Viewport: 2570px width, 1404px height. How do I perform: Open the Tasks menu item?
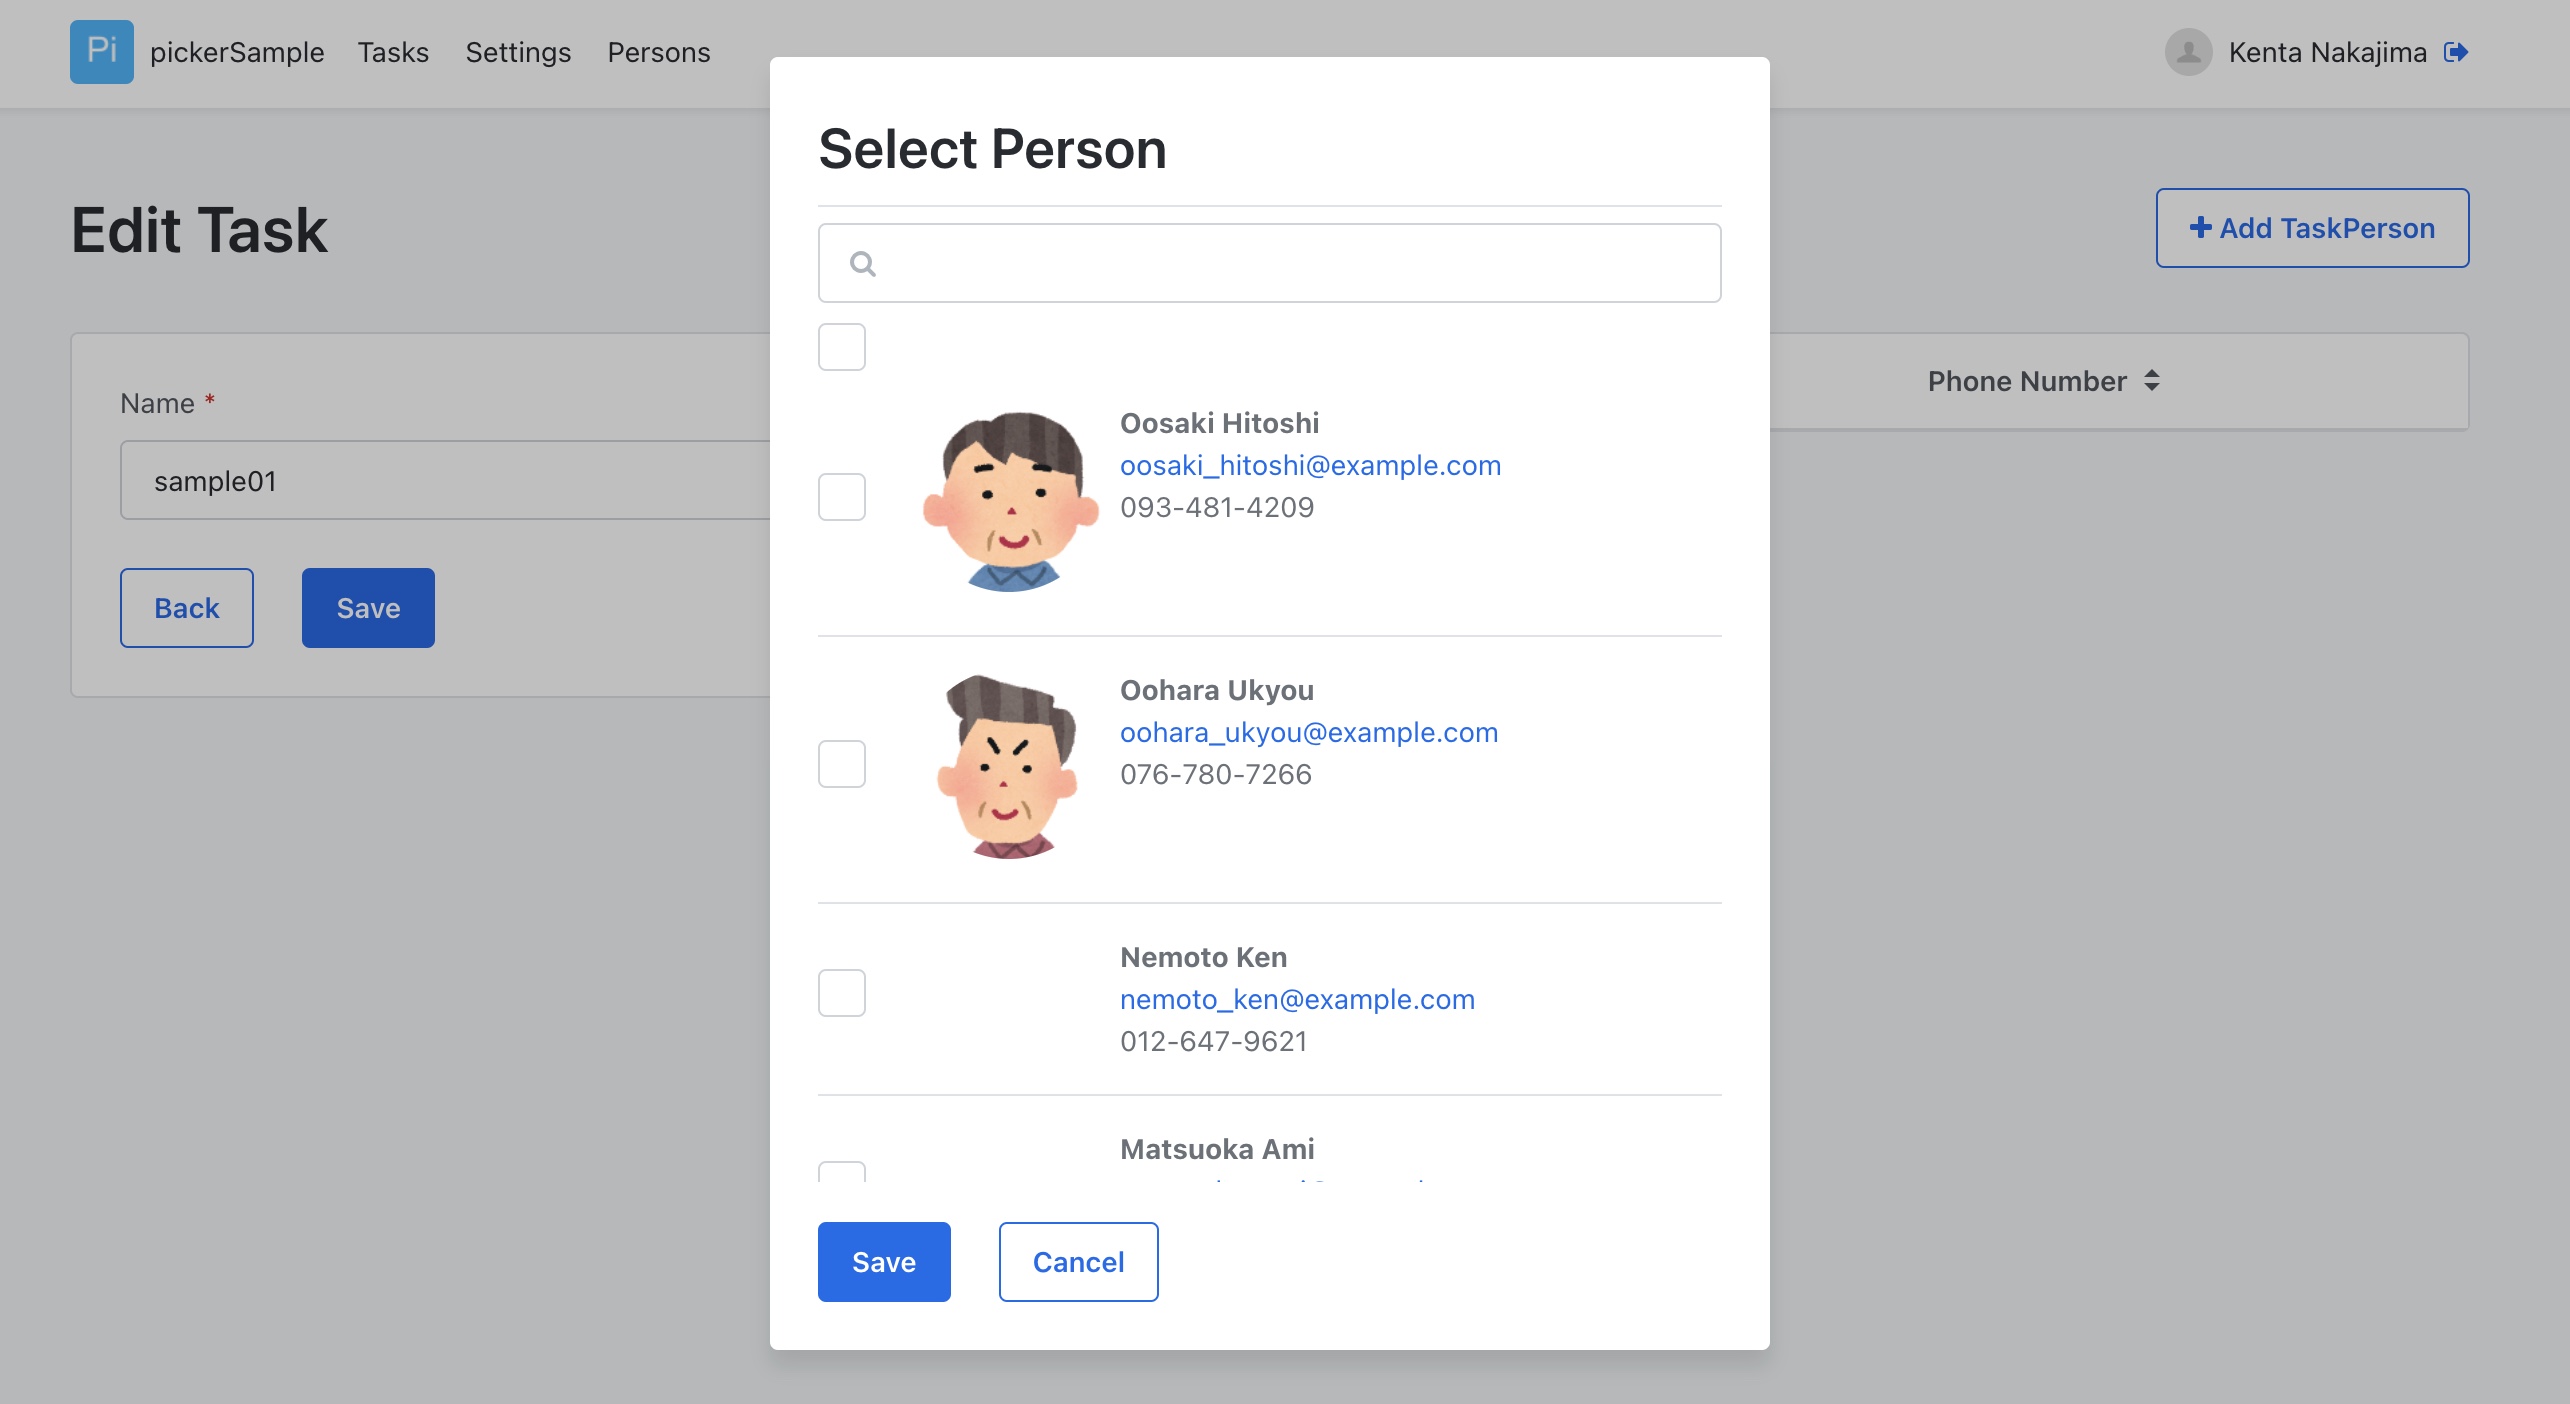[x=393, y=52]
